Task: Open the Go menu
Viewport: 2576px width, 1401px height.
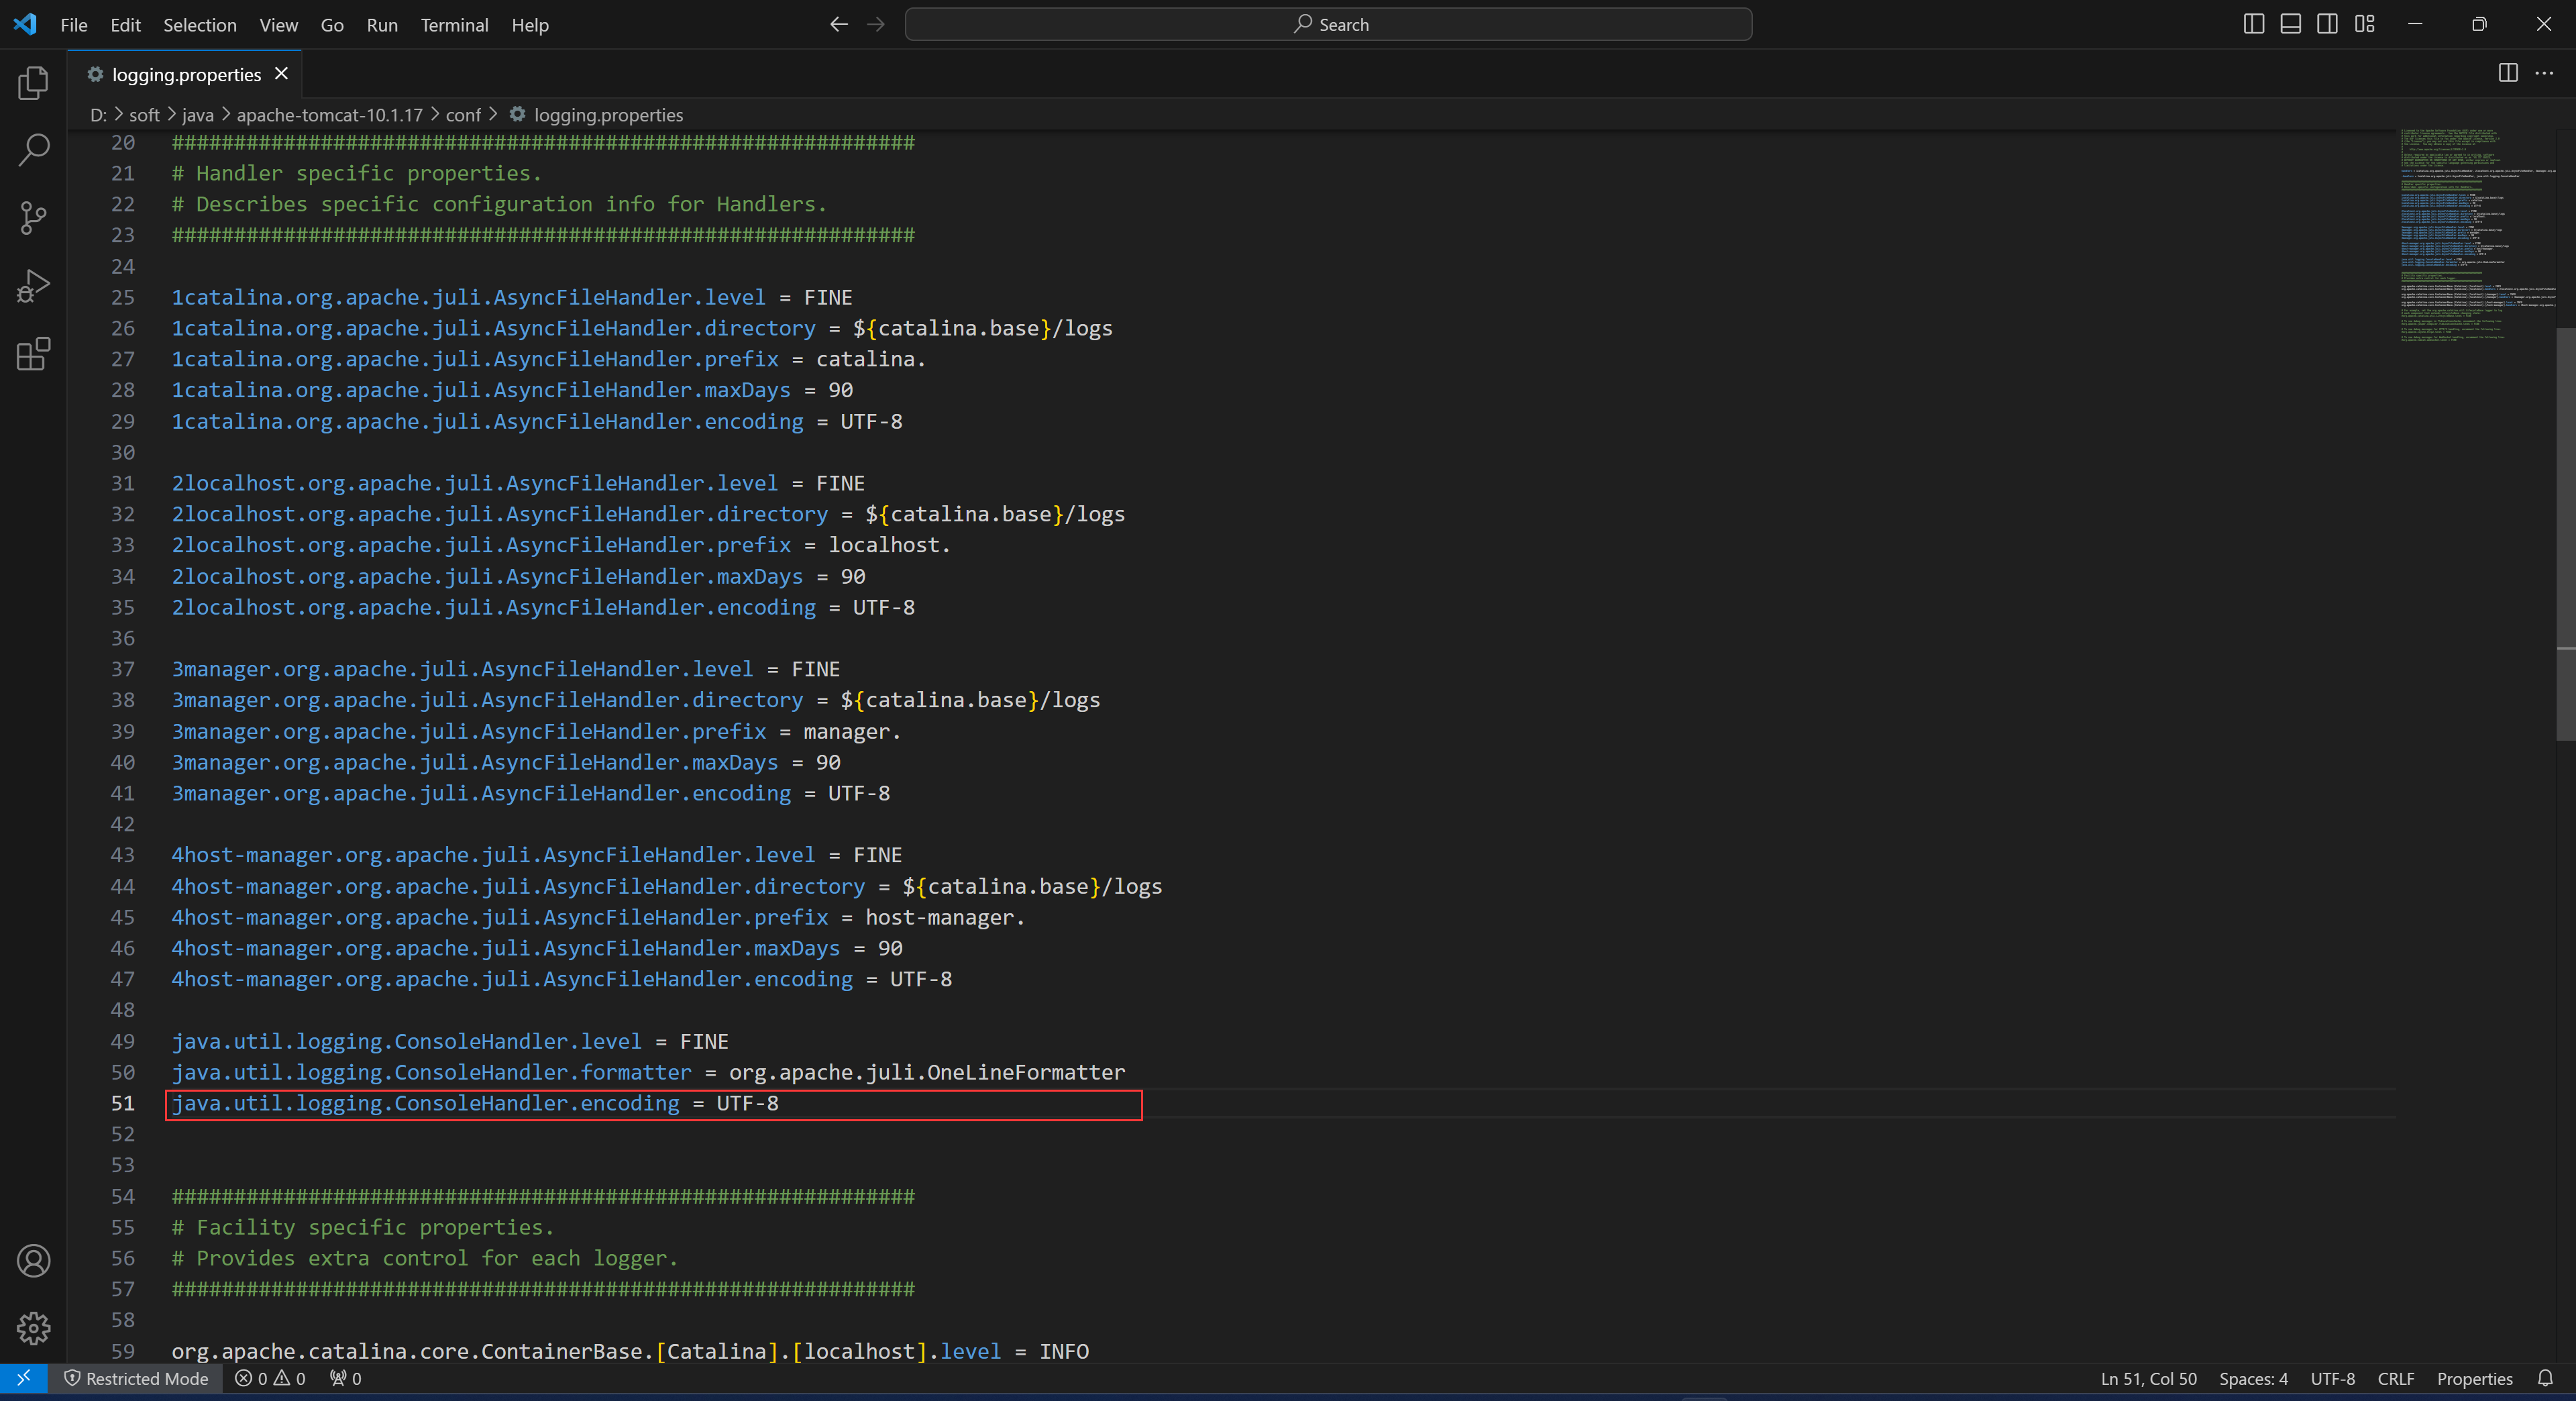Action: 332,25
